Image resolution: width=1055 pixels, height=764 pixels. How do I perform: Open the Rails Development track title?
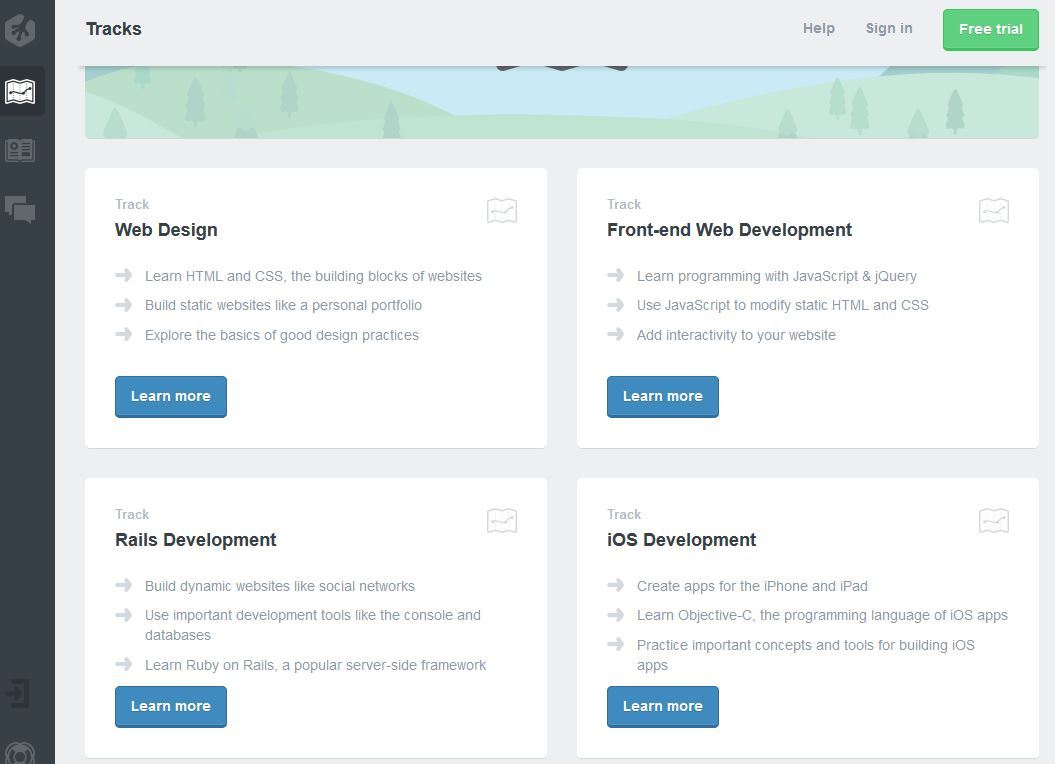(x=196, y=540)
